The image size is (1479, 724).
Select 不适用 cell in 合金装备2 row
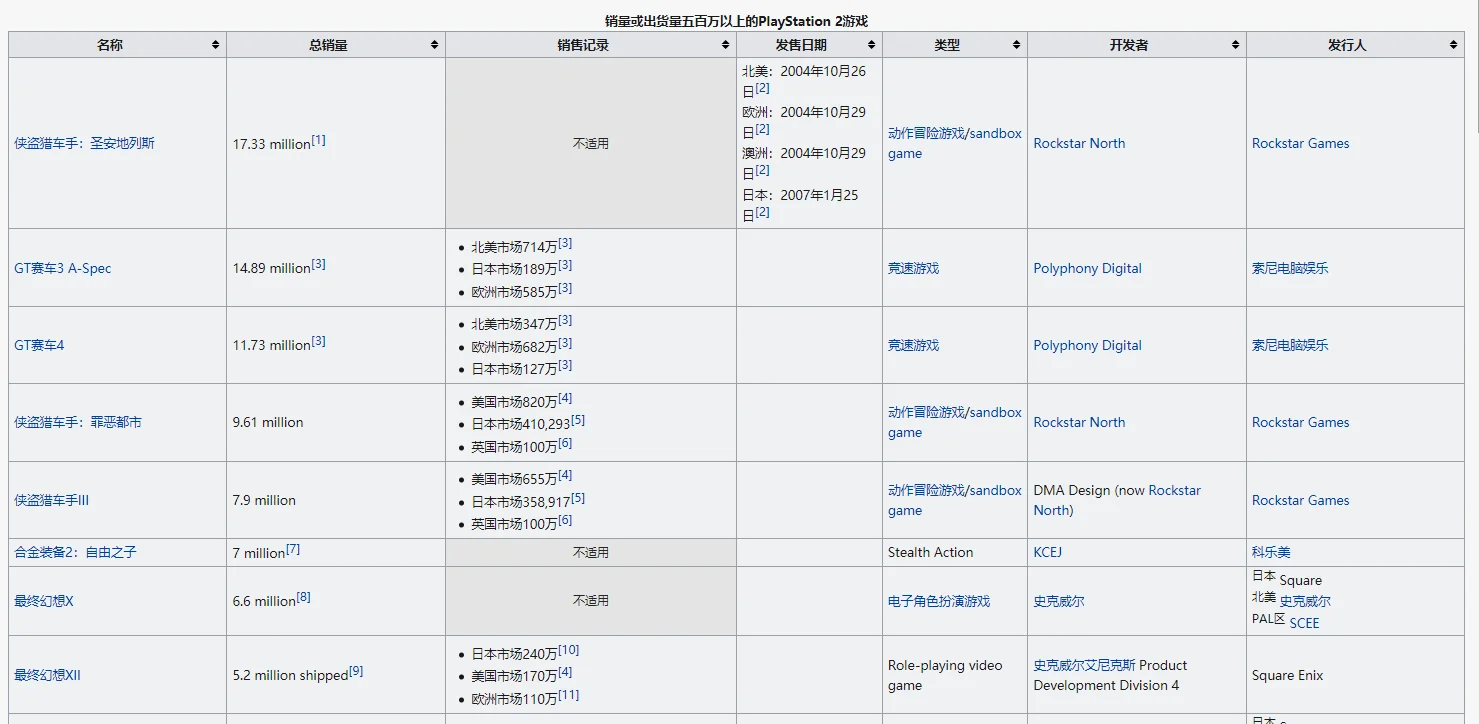coord(591,552)
